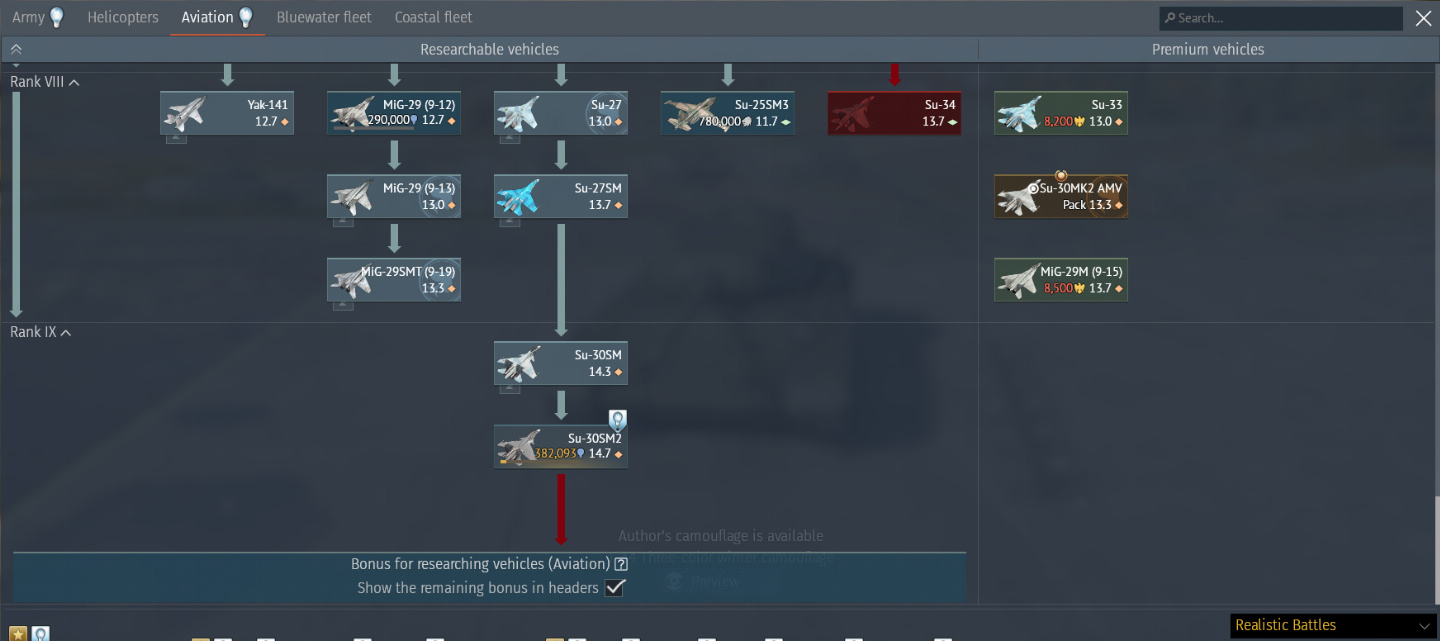Screen dimensions: 1440x641
Task: Click the small tab under MiG-29SMT (9-19)
Action: [342, 306]
